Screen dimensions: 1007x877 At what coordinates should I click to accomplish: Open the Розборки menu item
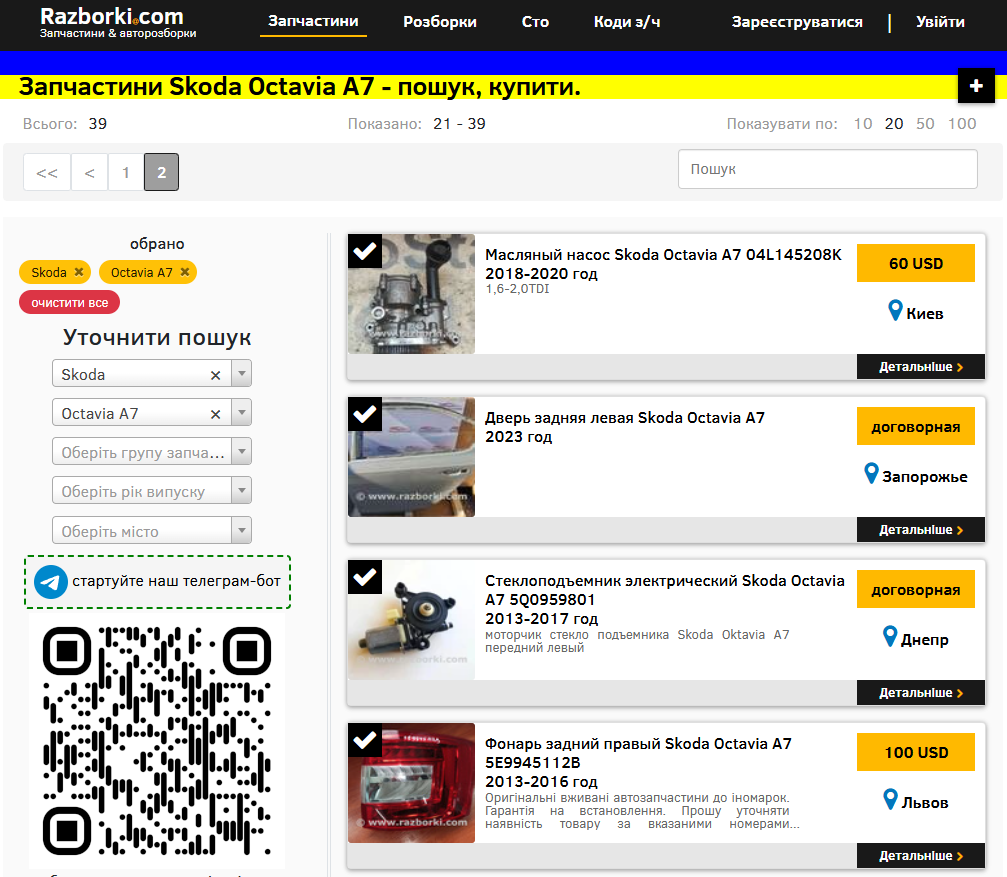click(440, 22)
